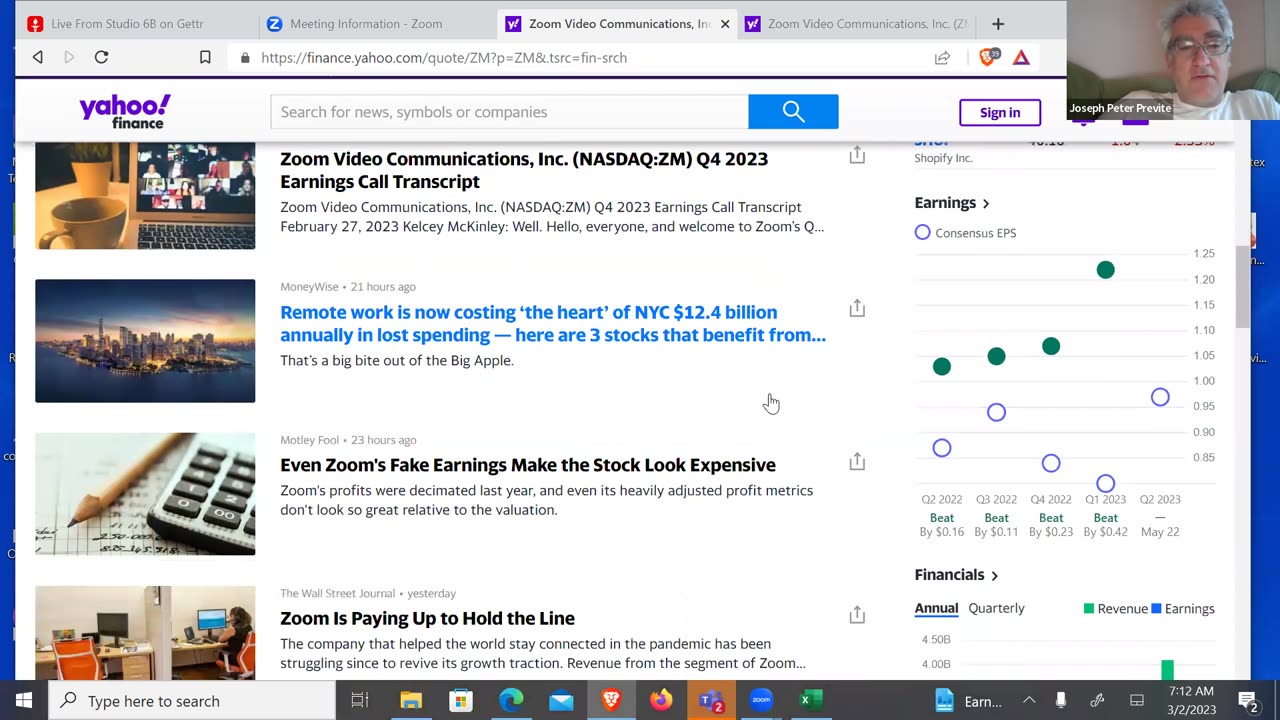Open Zoom Is Paying Up headline
This screenshot has height=720, width=1280.
pos(427,618)
